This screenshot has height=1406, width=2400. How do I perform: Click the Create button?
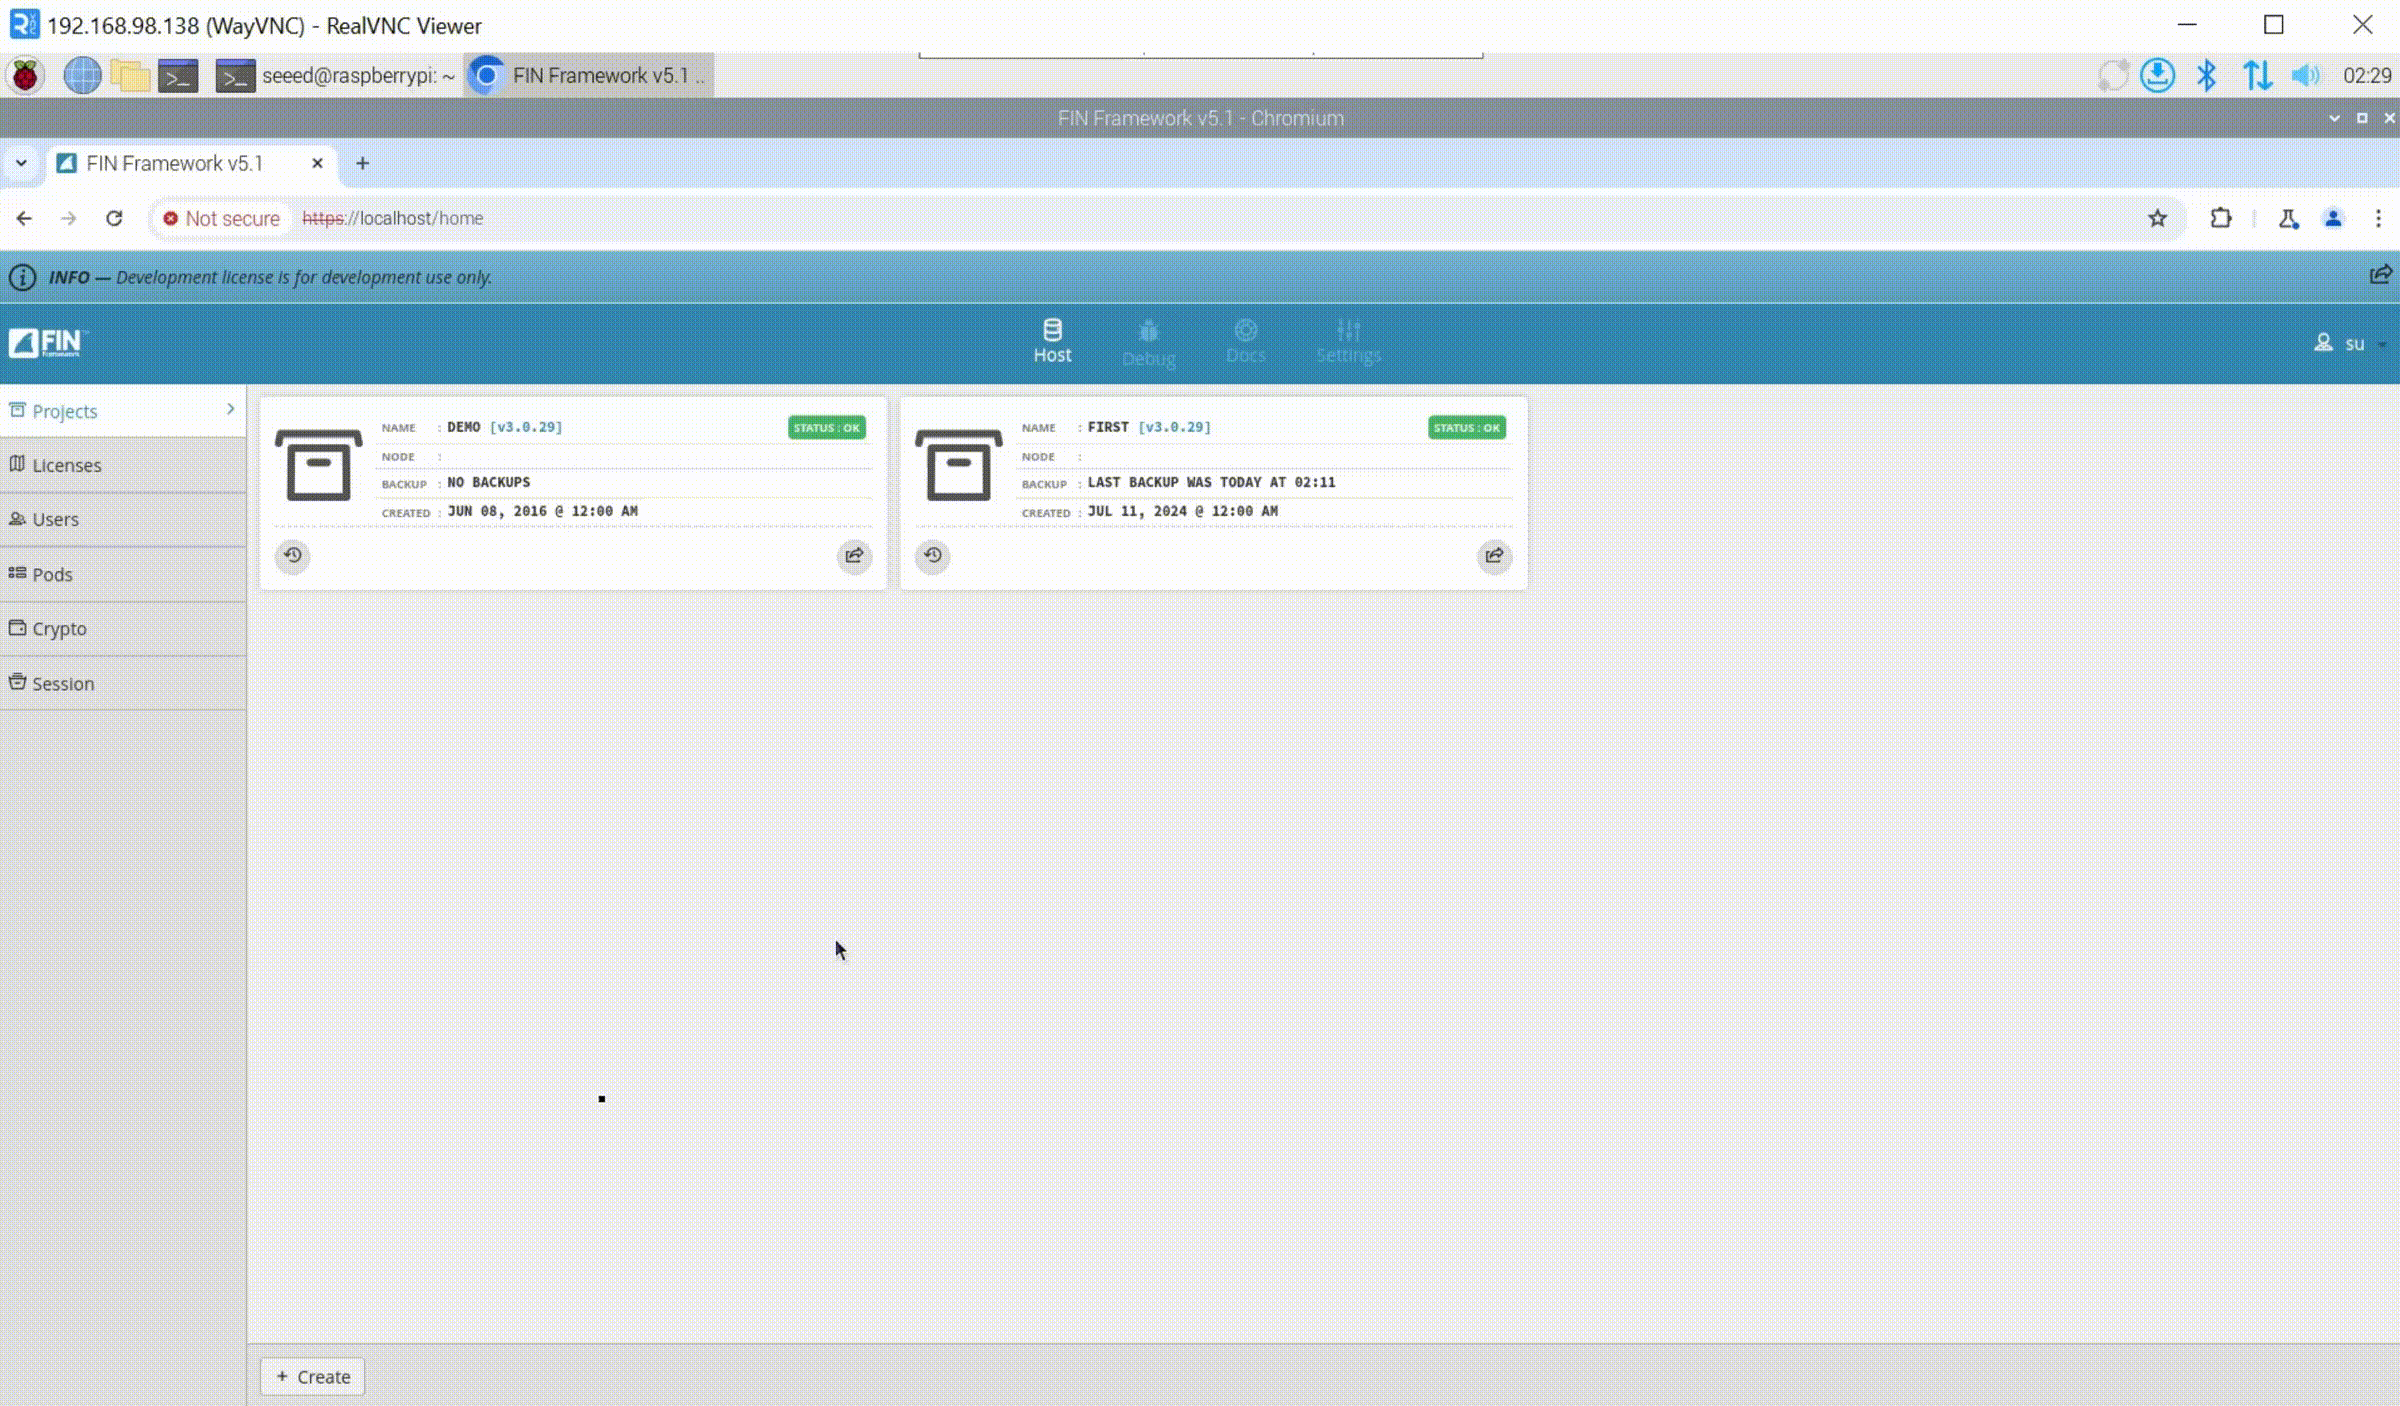(313, 1377)
